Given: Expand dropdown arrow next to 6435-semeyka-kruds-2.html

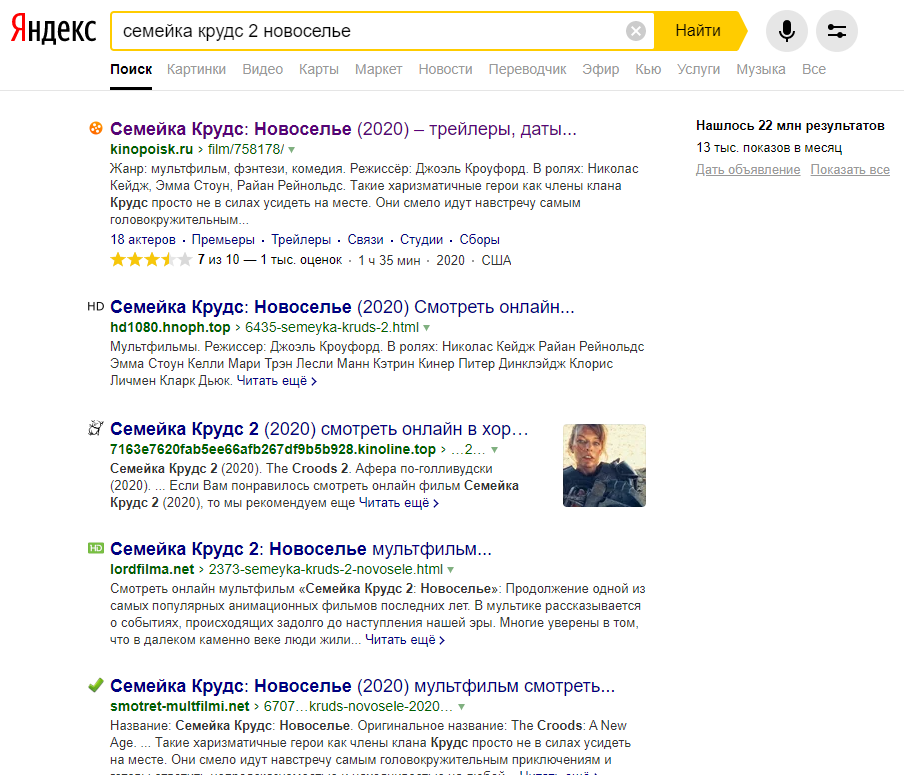Looking at the screenshot, I should coord(427,328).
